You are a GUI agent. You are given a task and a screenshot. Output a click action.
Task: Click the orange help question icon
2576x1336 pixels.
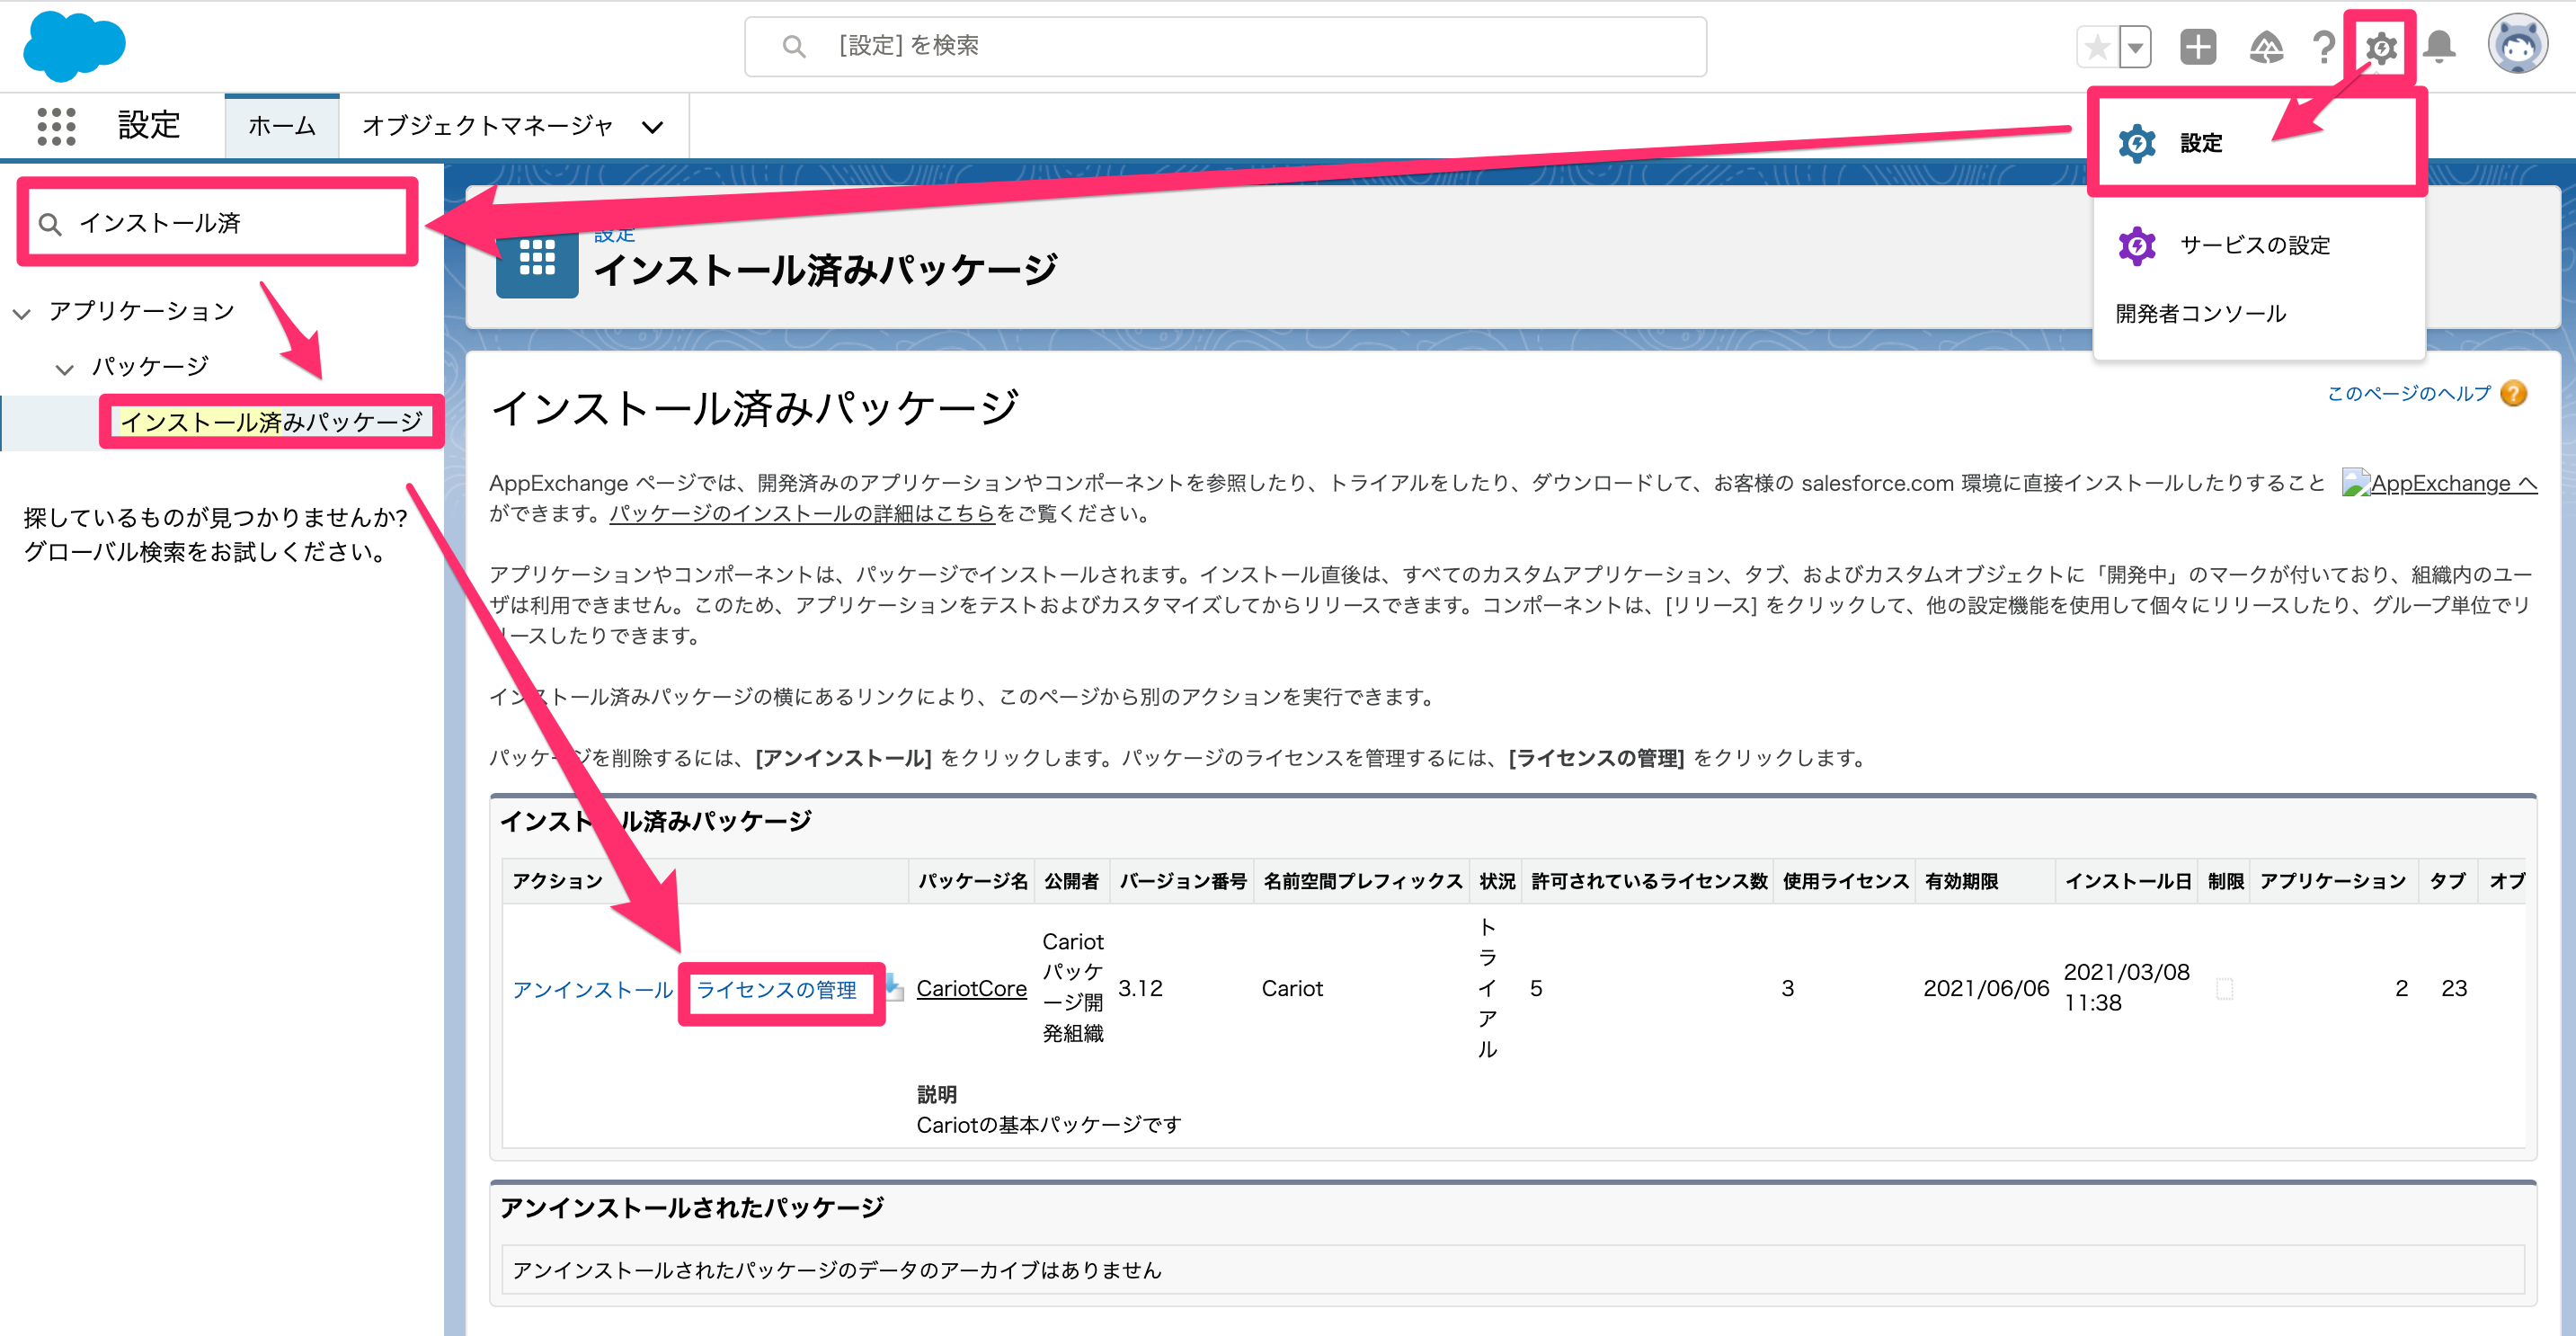click(x=2514, y=394)
